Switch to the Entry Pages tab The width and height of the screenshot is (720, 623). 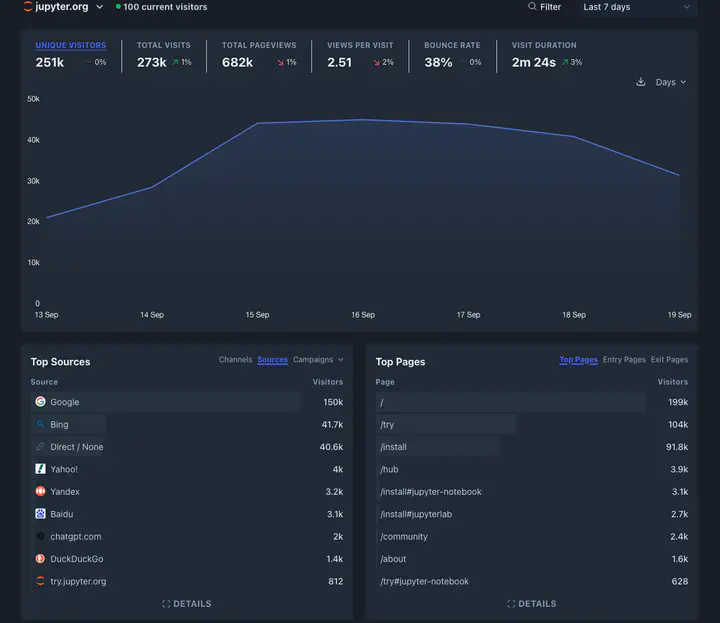624,360
